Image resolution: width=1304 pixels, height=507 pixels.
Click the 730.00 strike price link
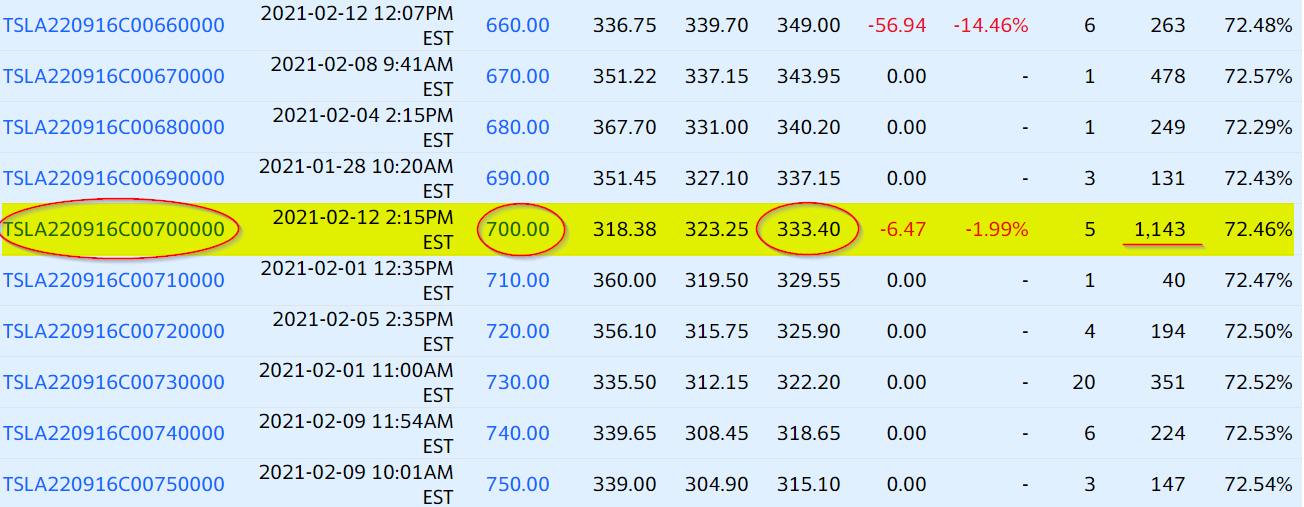tap(518, 382)
